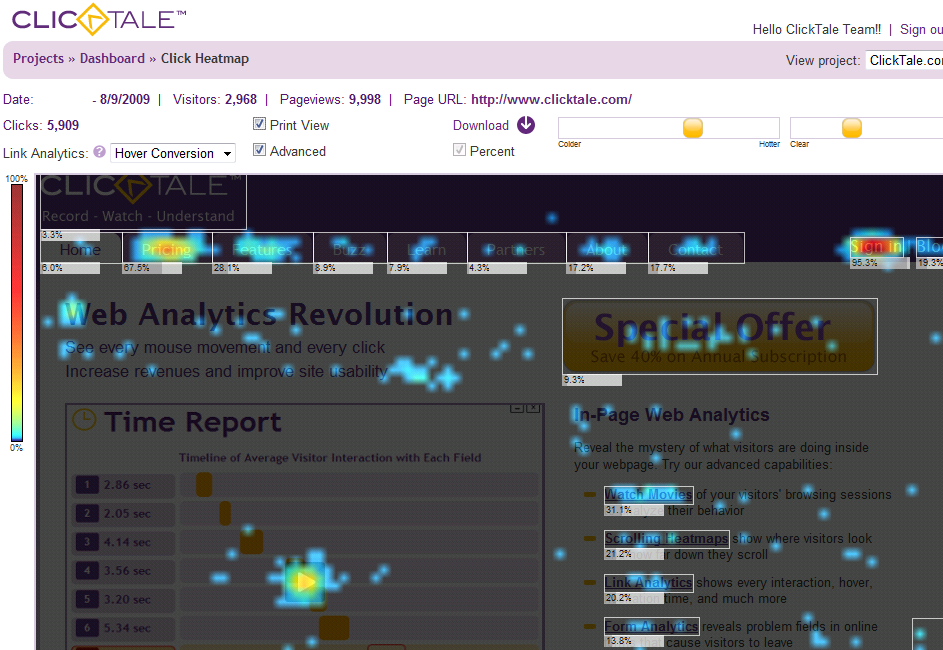This screenshot has width=943, height=650.
Task: Select the Features tab in heatmap
Action: [263, 248]
